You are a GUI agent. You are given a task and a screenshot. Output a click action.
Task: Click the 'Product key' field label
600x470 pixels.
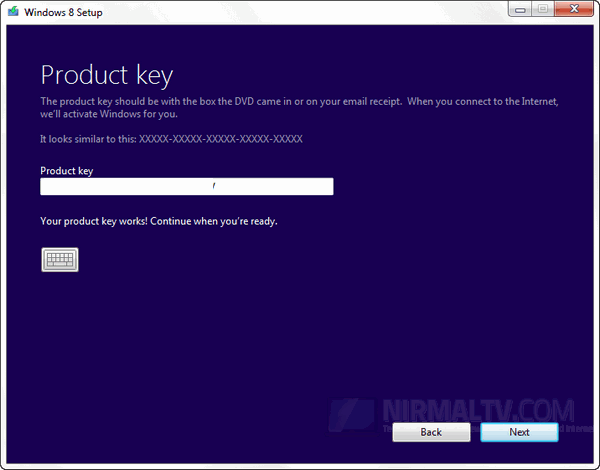[67, 171]
